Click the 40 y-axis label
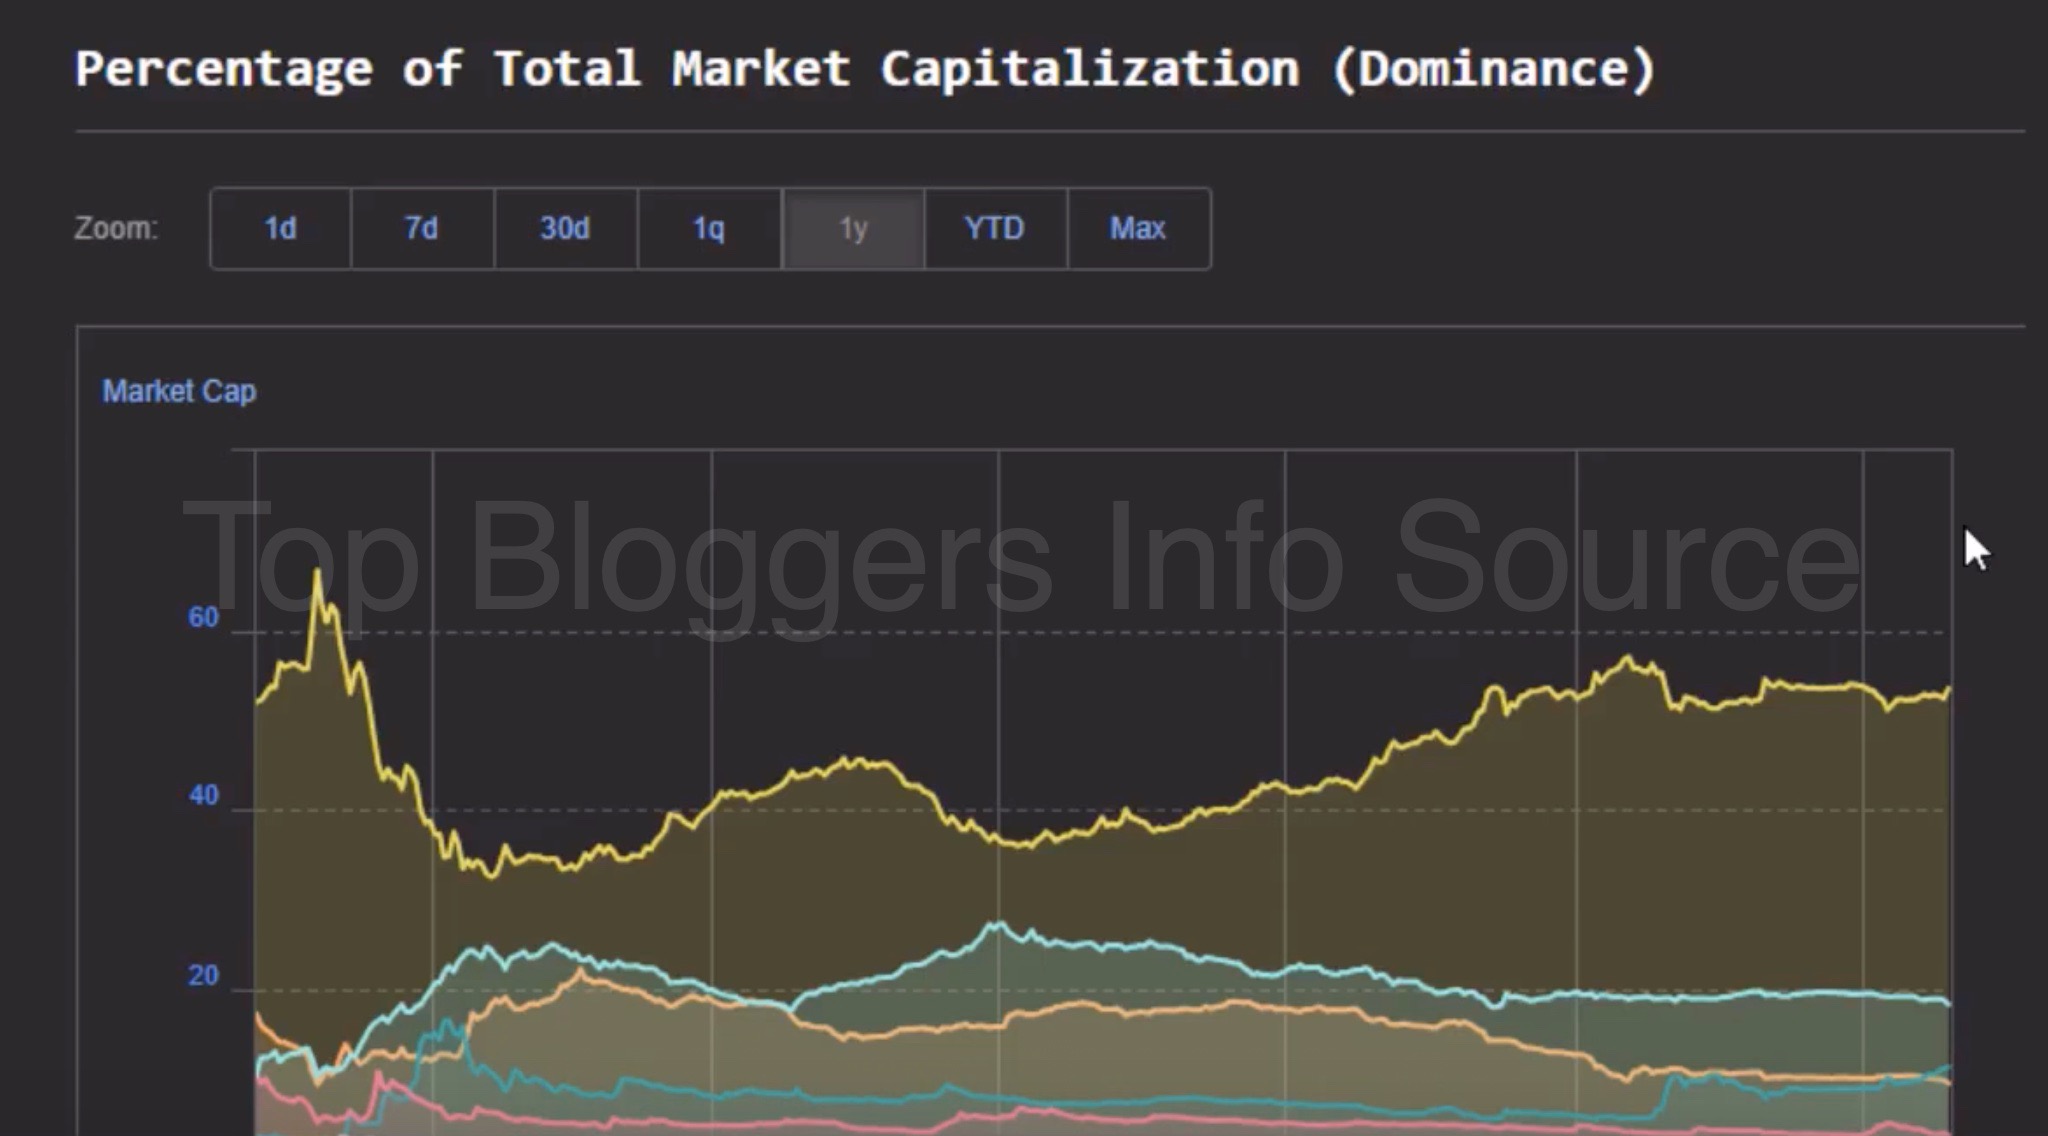Screen dimensions: 2048x1136 203,796
